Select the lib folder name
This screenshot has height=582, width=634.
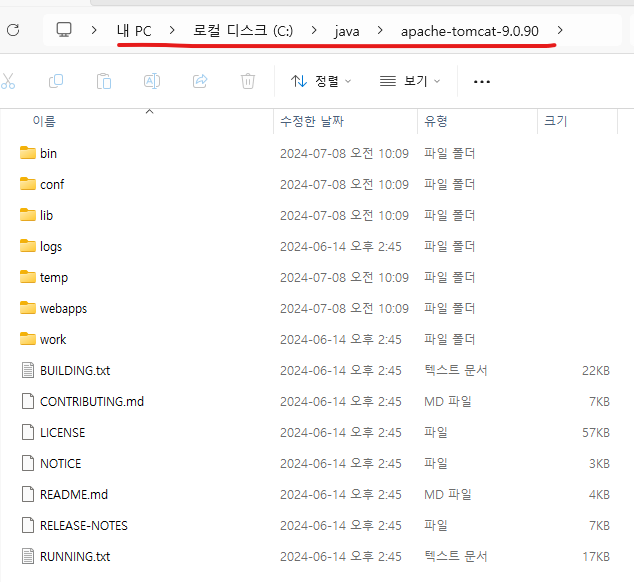click(46, 216)
